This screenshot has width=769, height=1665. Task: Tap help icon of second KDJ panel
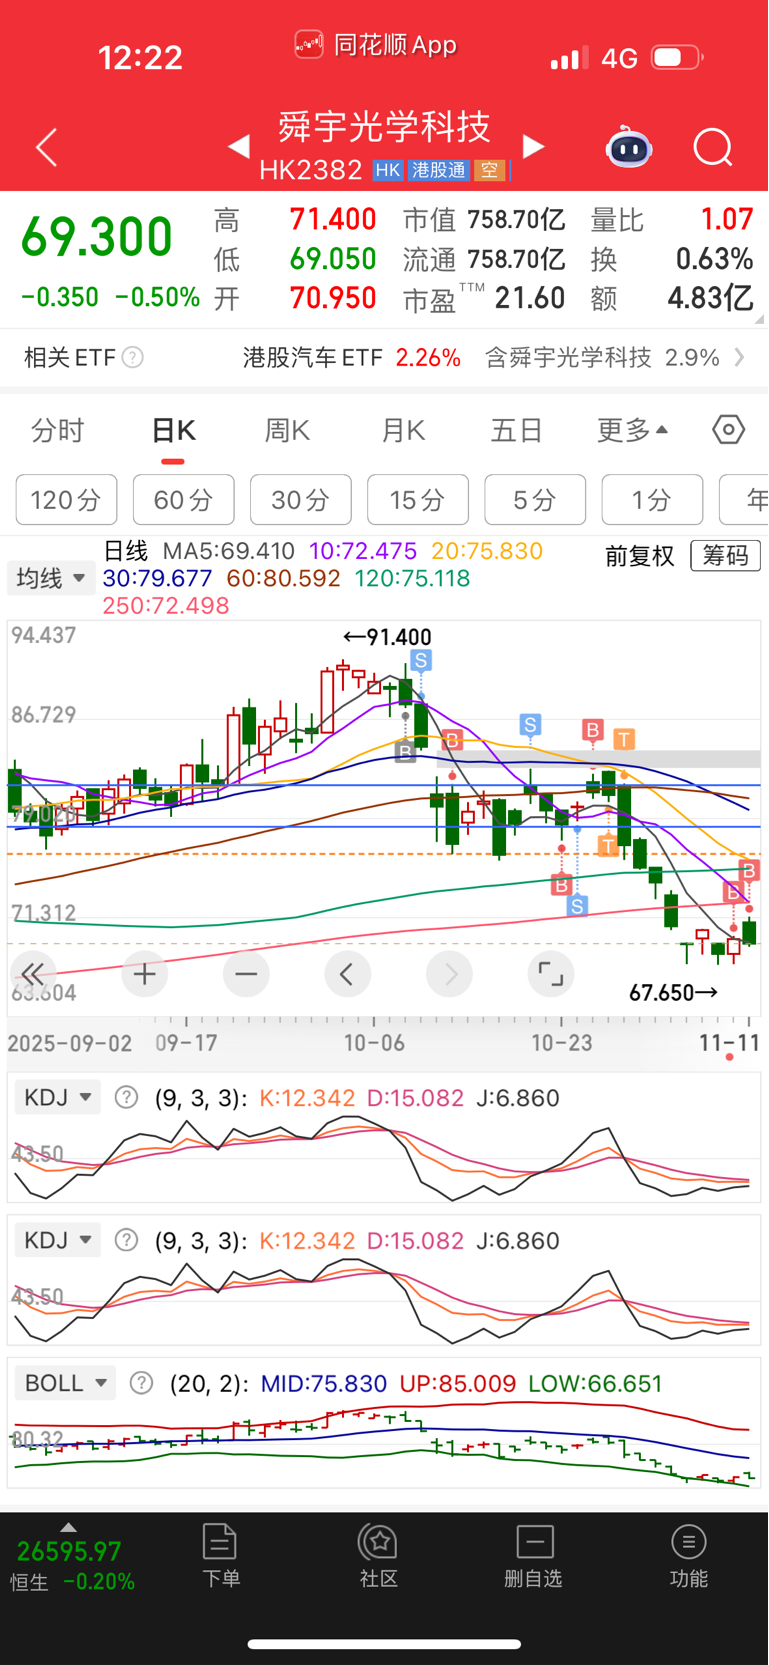[x=126, y=1241]
